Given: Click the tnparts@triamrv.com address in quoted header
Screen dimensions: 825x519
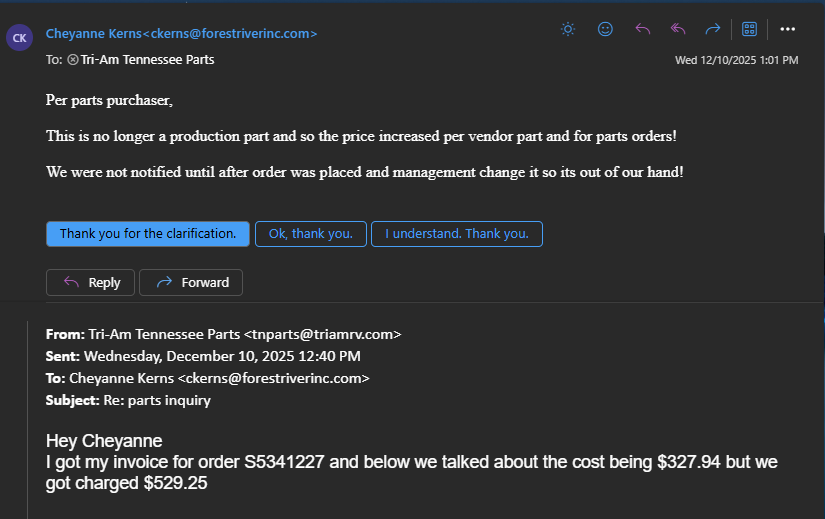Looking at the screenshot, I should point(323,334).
